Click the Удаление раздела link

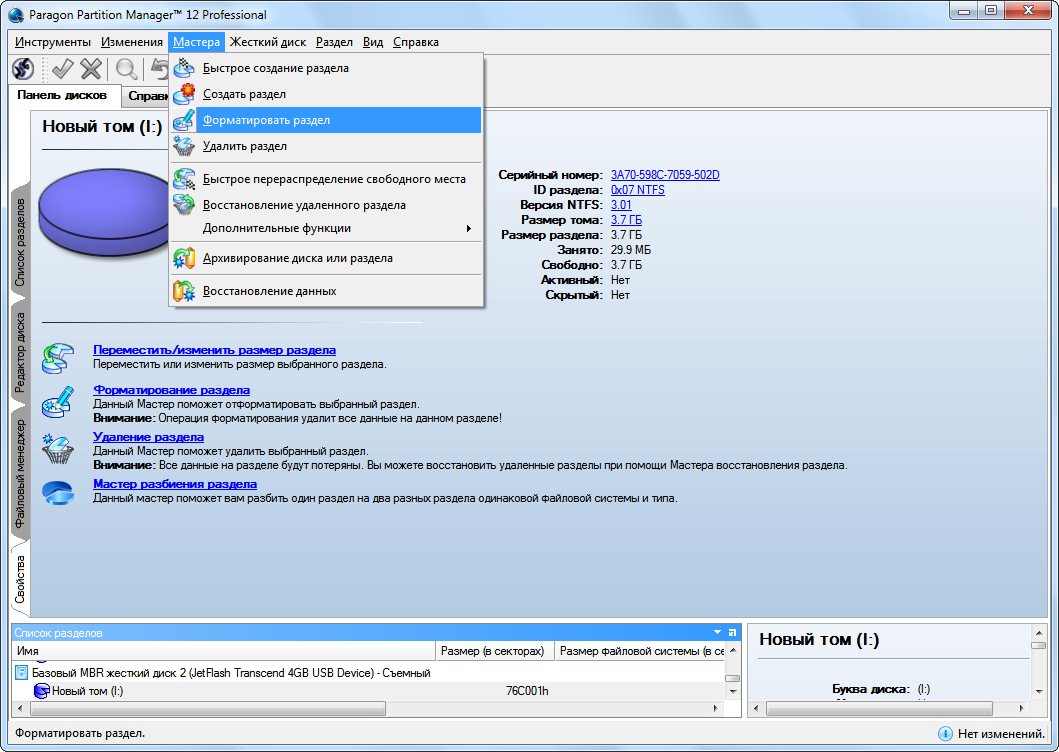coord(149,437)
